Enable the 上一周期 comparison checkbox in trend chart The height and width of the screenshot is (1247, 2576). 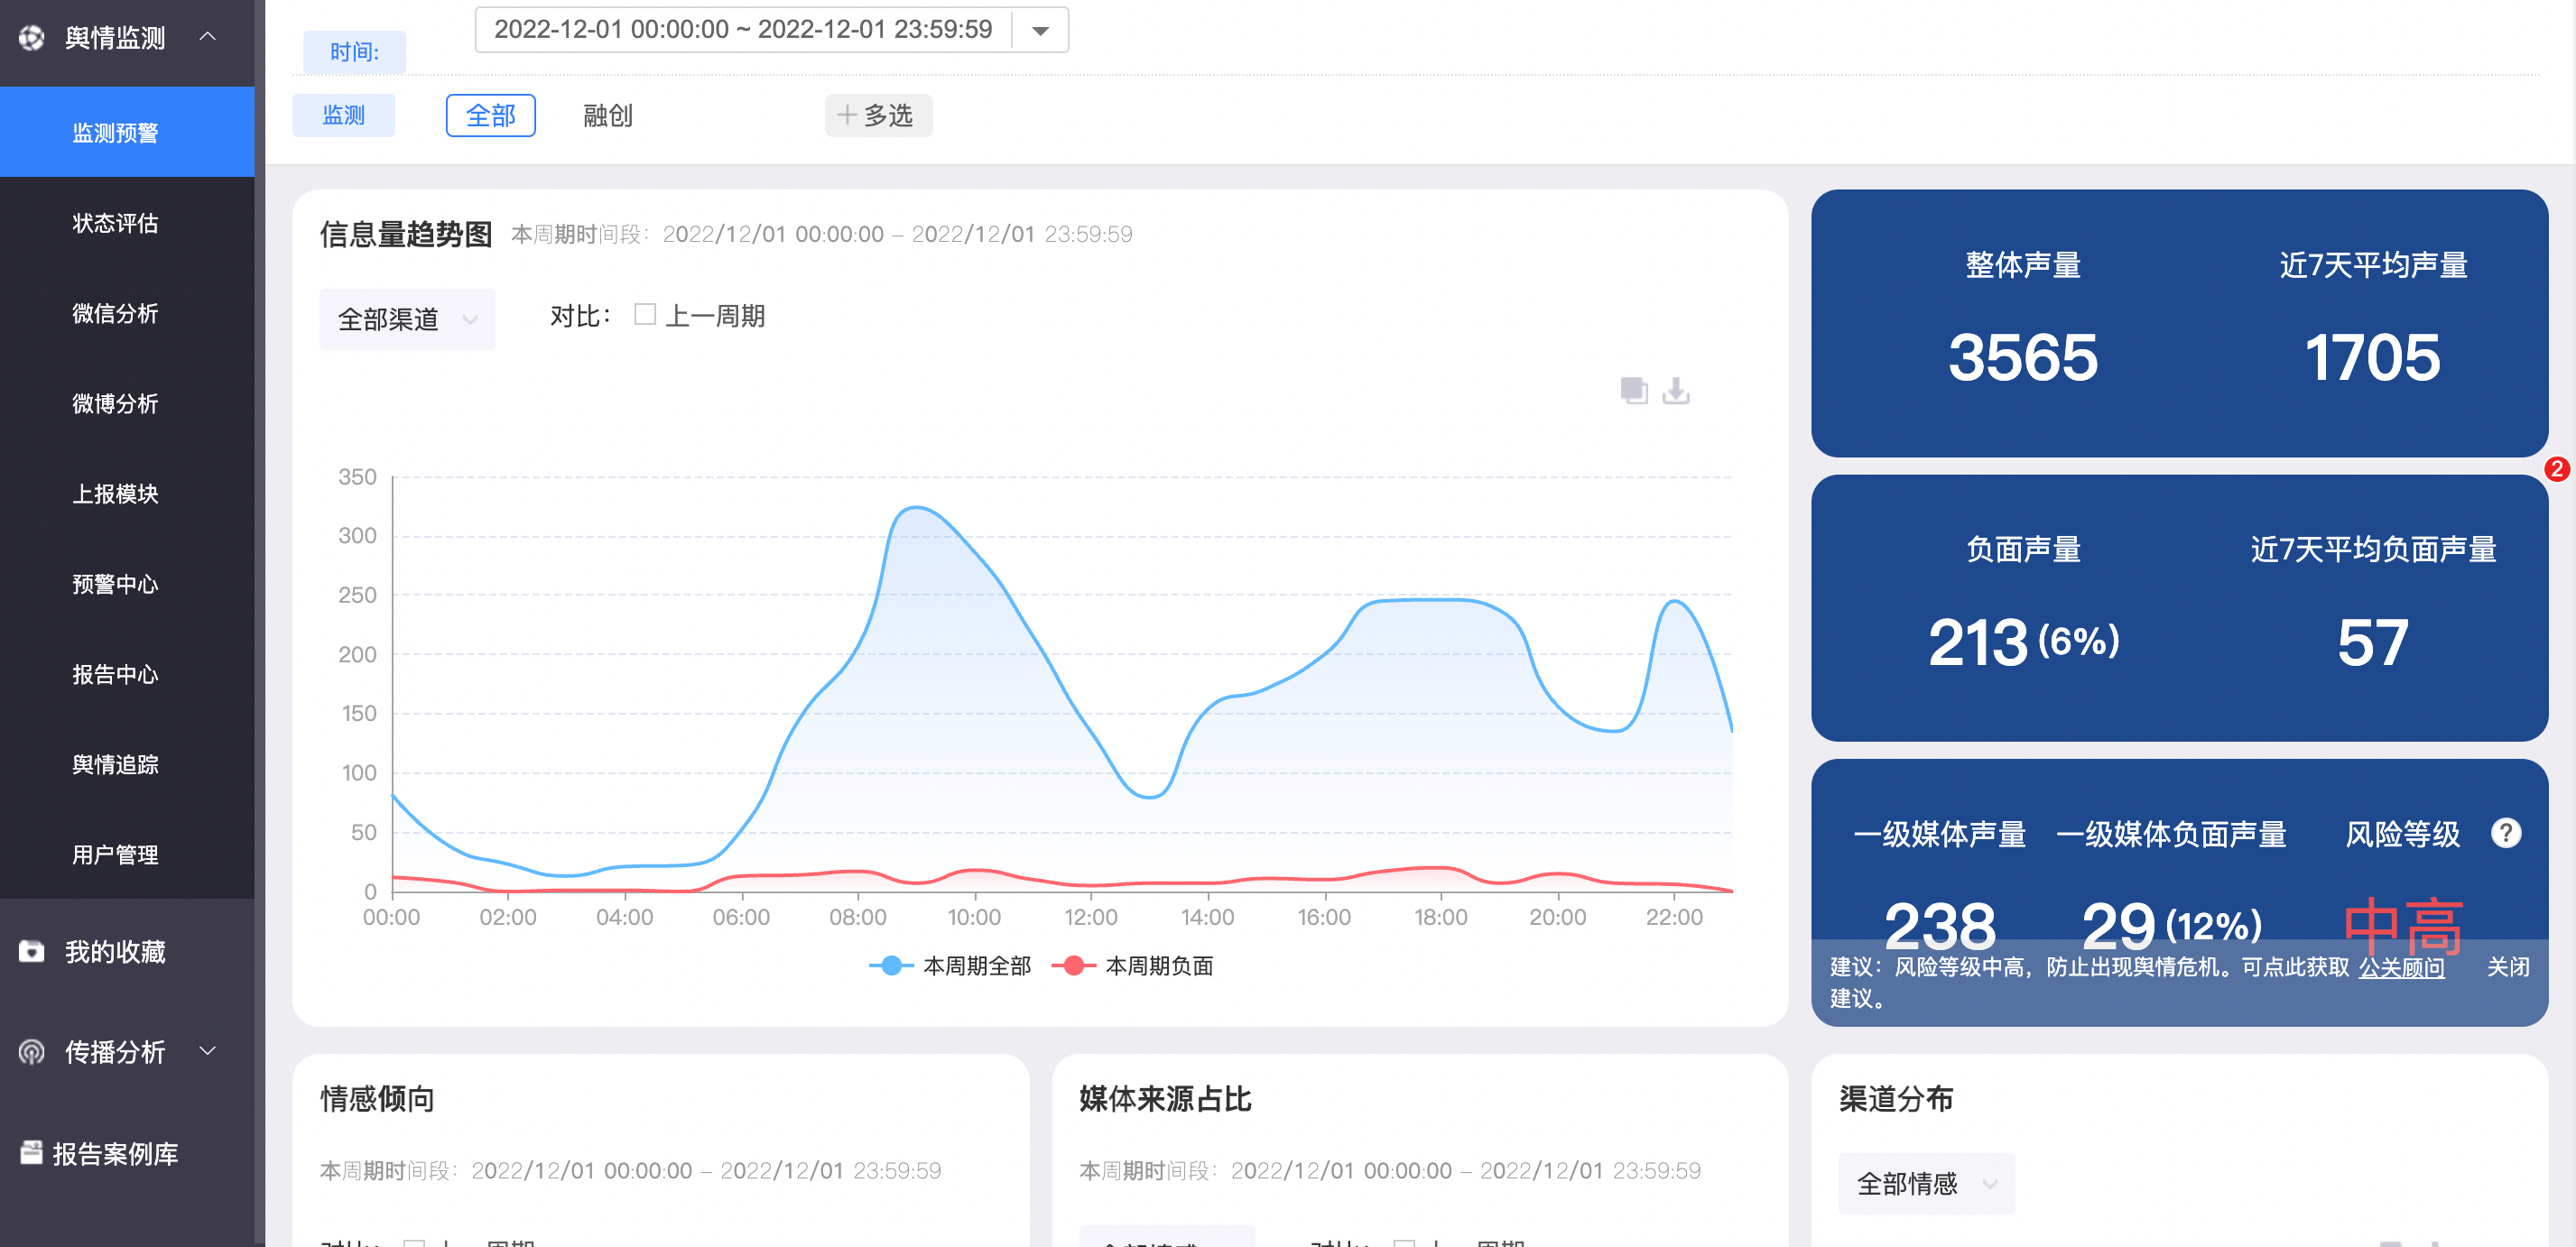645,315
